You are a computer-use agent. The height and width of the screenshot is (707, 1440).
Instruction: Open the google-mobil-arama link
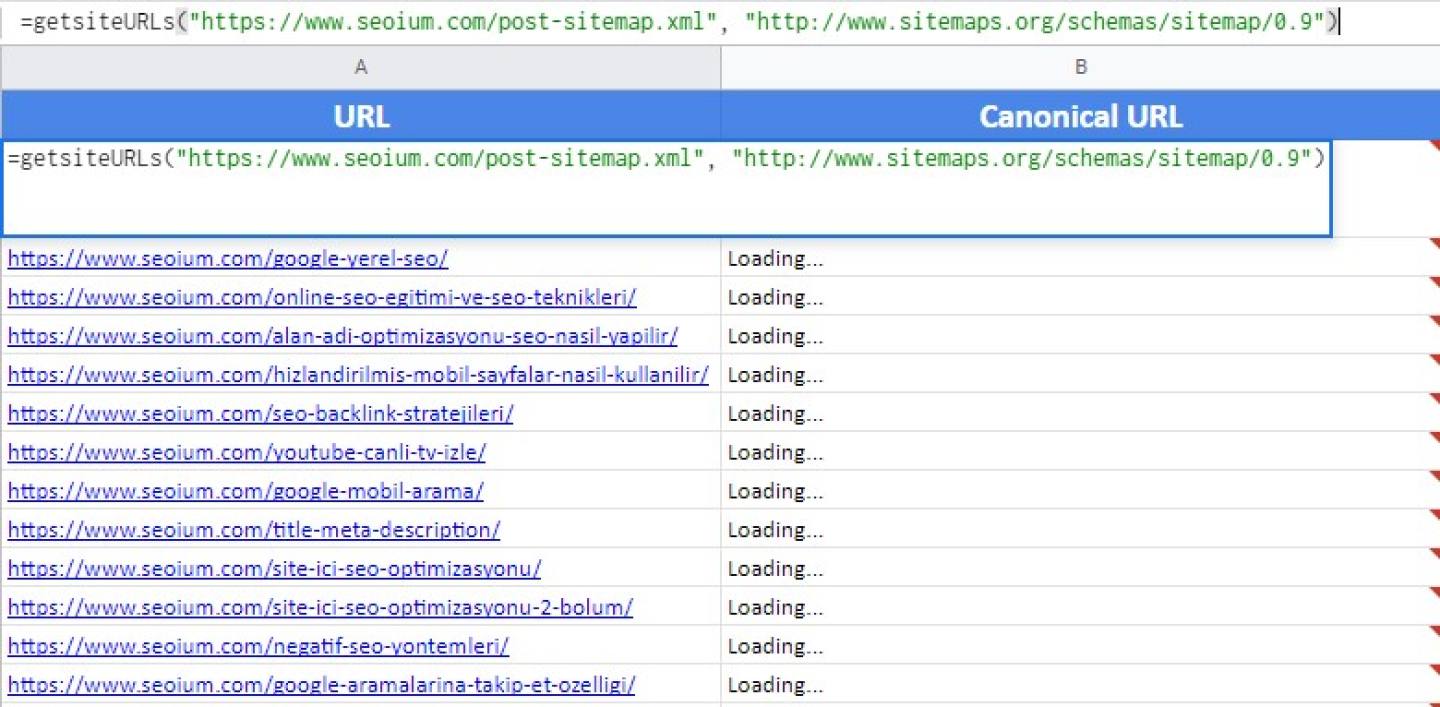click(x=246, y=491)
